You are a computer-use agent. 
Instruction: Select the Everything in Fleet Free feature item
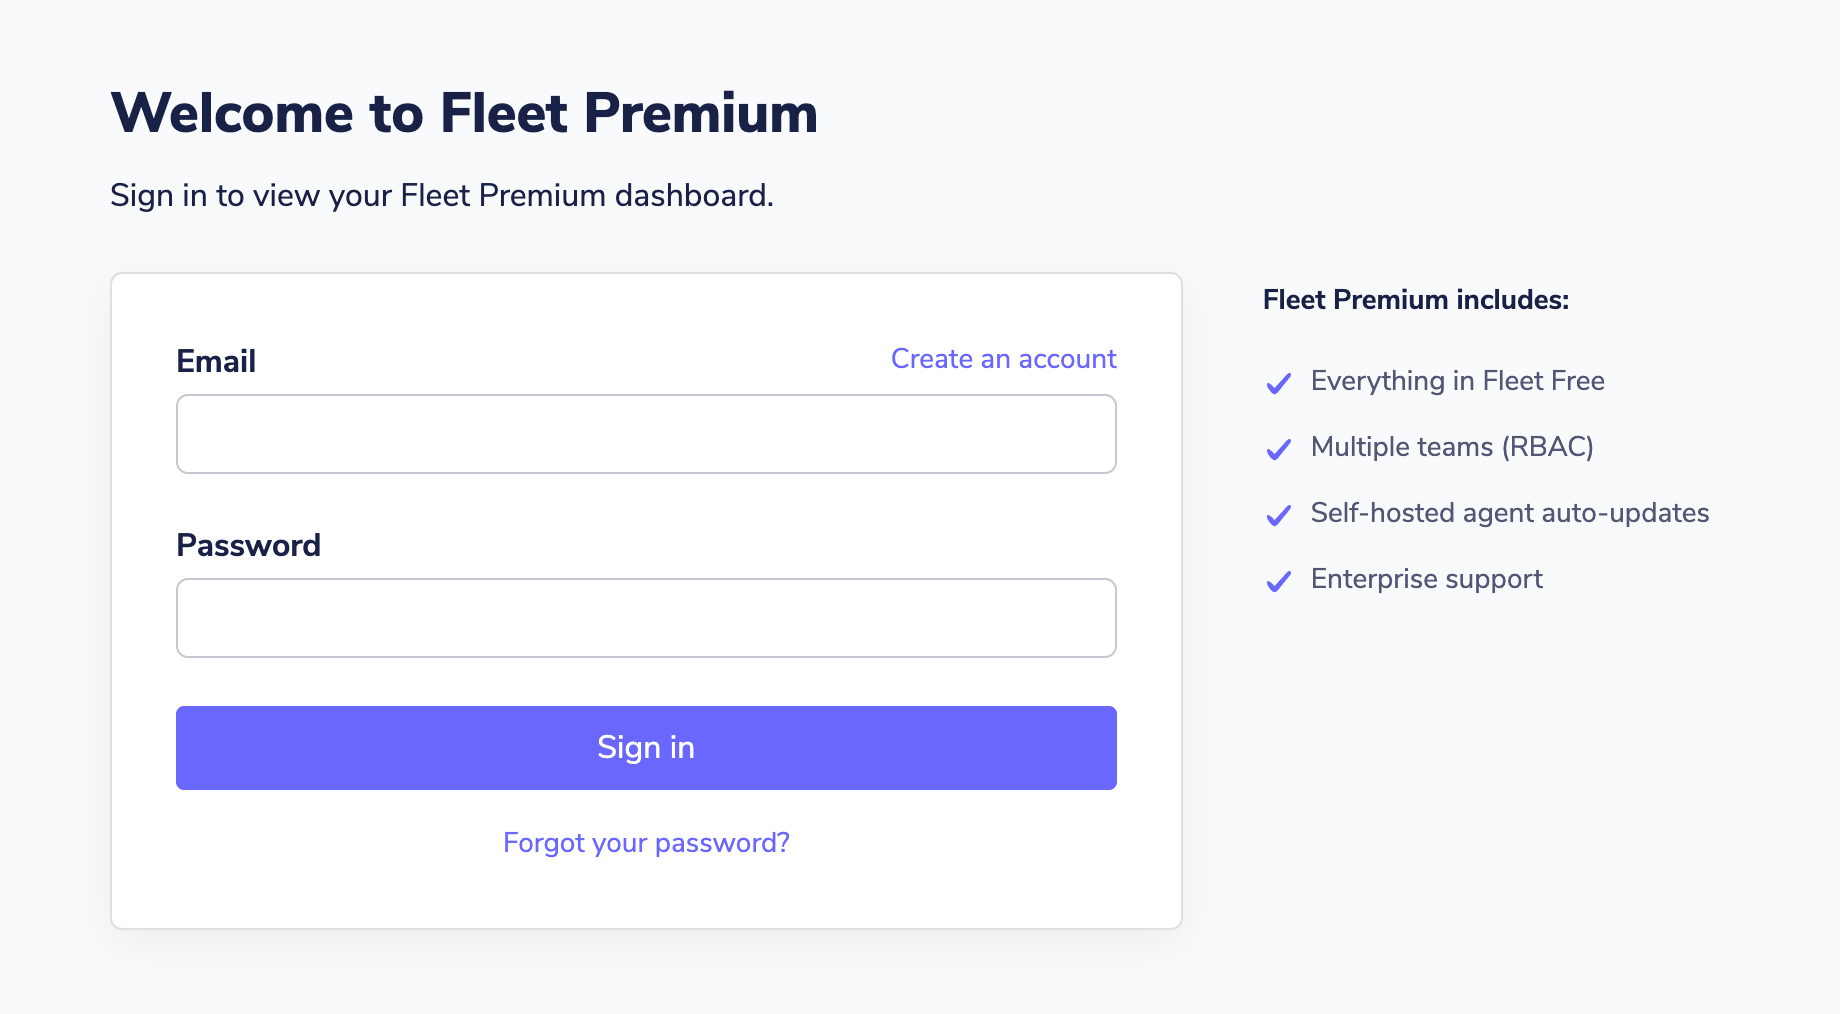point(1457,381)
